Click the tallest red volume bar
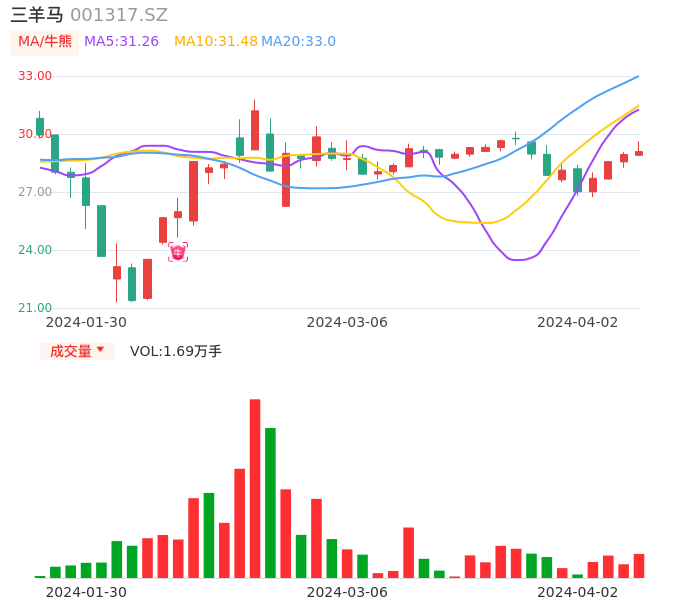The width and height of the screenshot is (686, 606). click(x=255, y=488)
